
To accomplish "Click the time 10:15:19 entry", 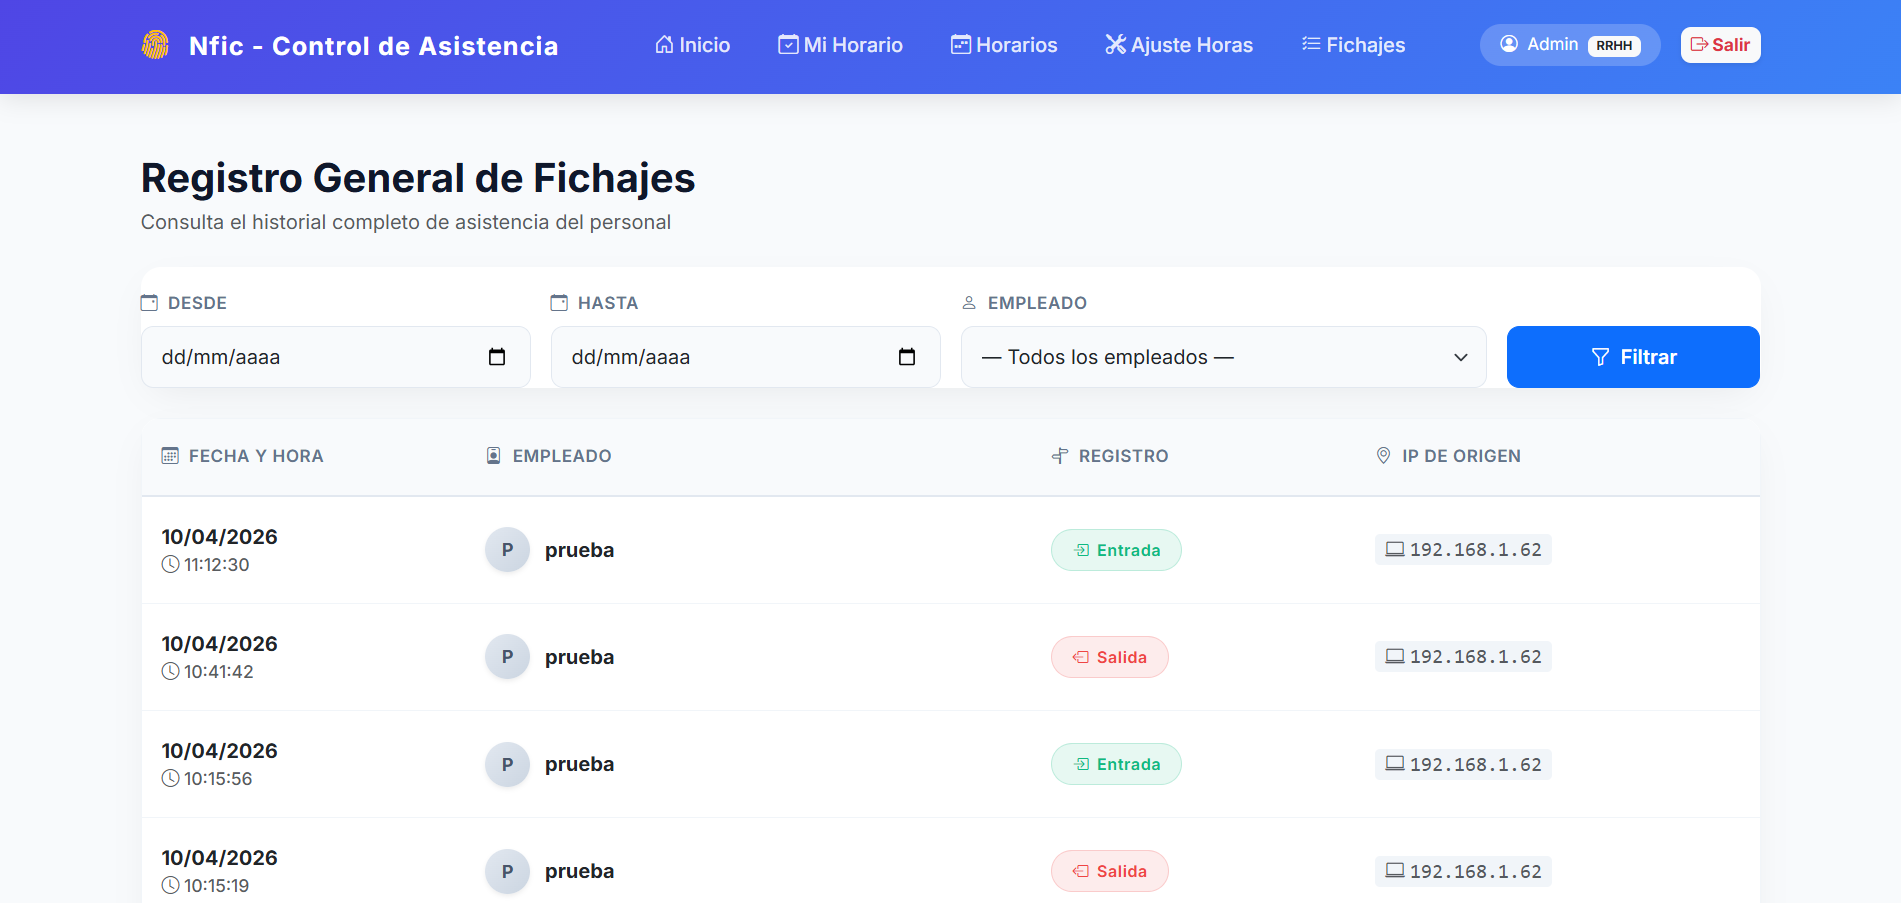I will pyautogui.click(x=206, y=886).
